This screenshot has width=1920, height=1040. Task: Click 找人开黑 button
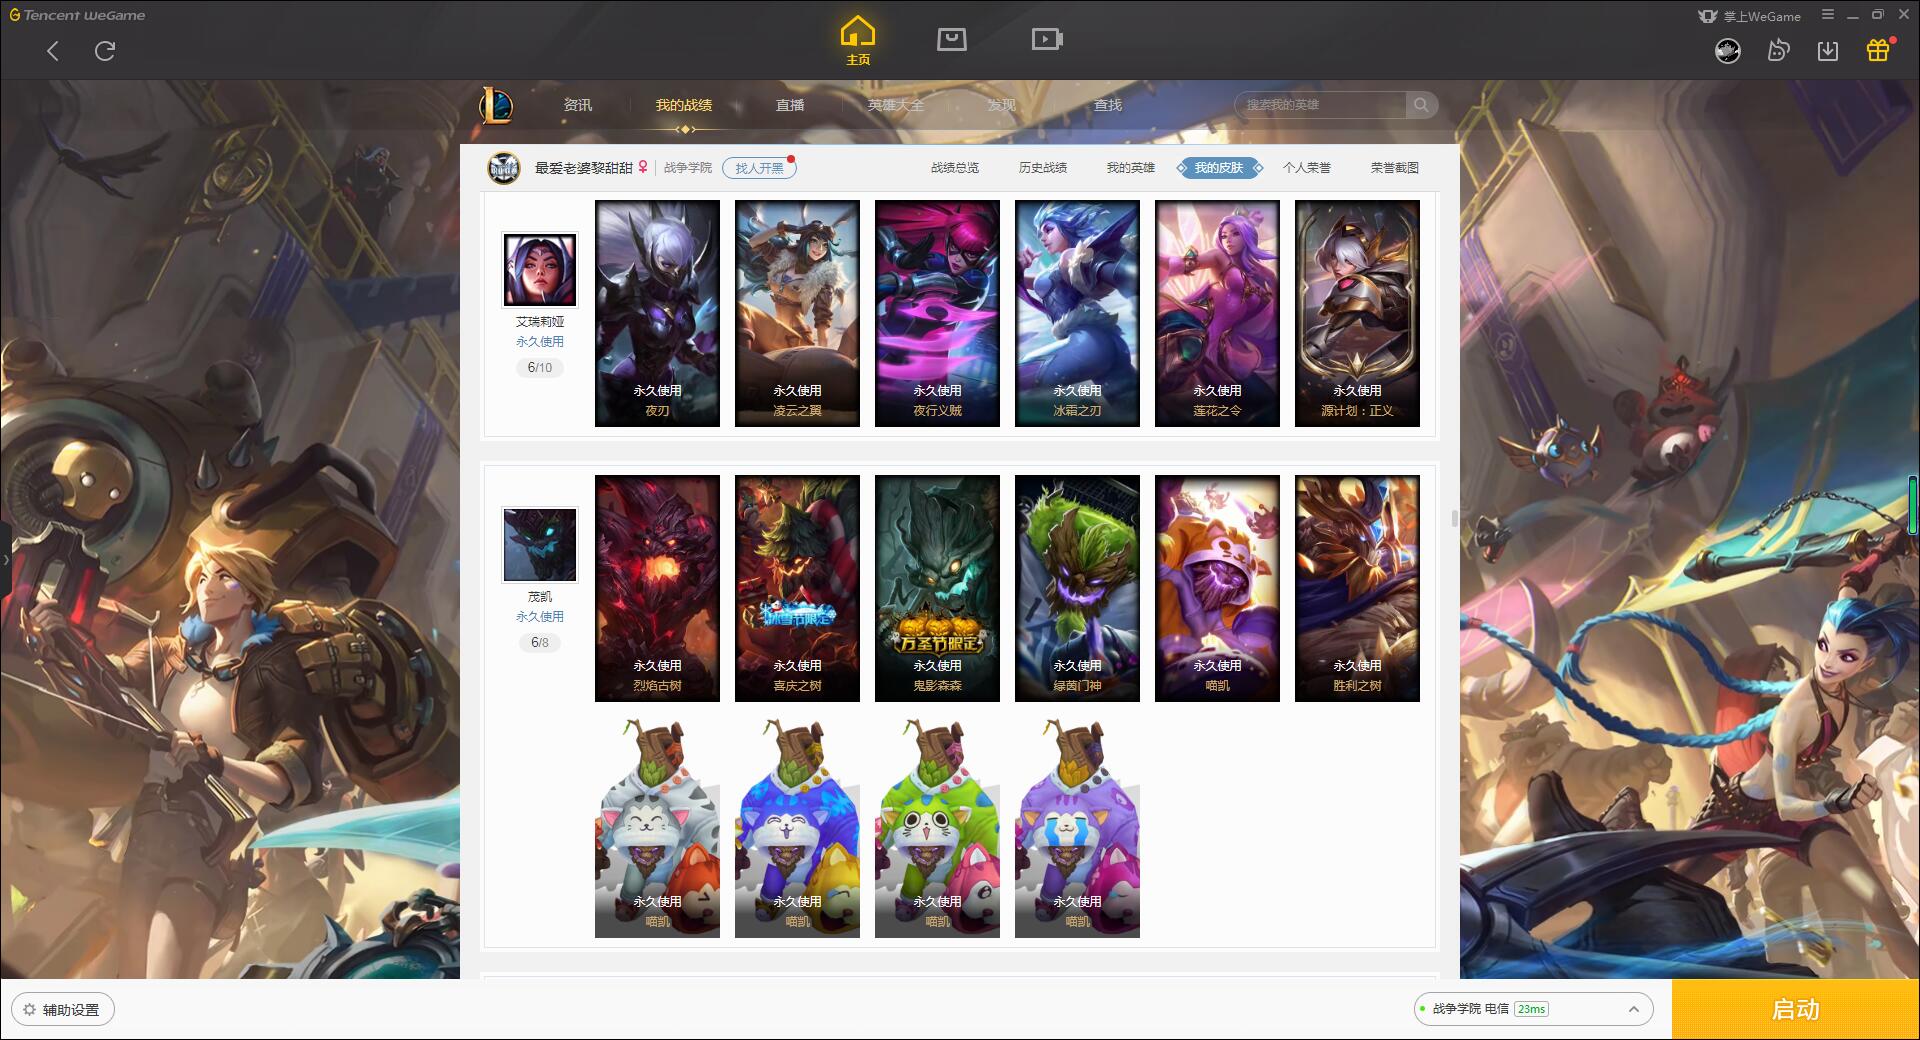point(760,168)
